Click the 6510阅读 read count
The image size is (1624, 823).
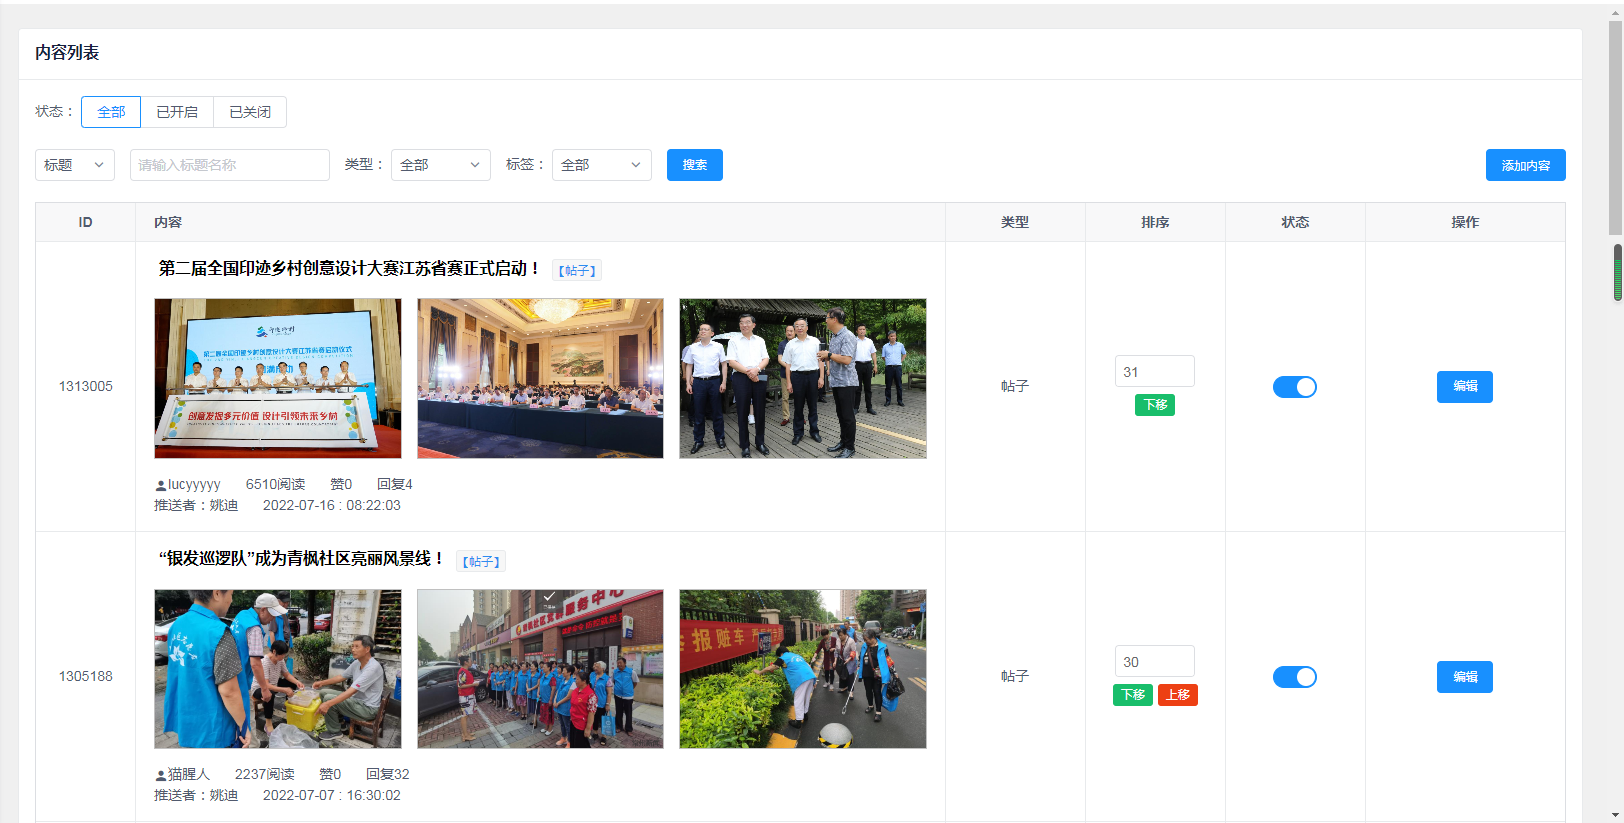coord(276,484)
